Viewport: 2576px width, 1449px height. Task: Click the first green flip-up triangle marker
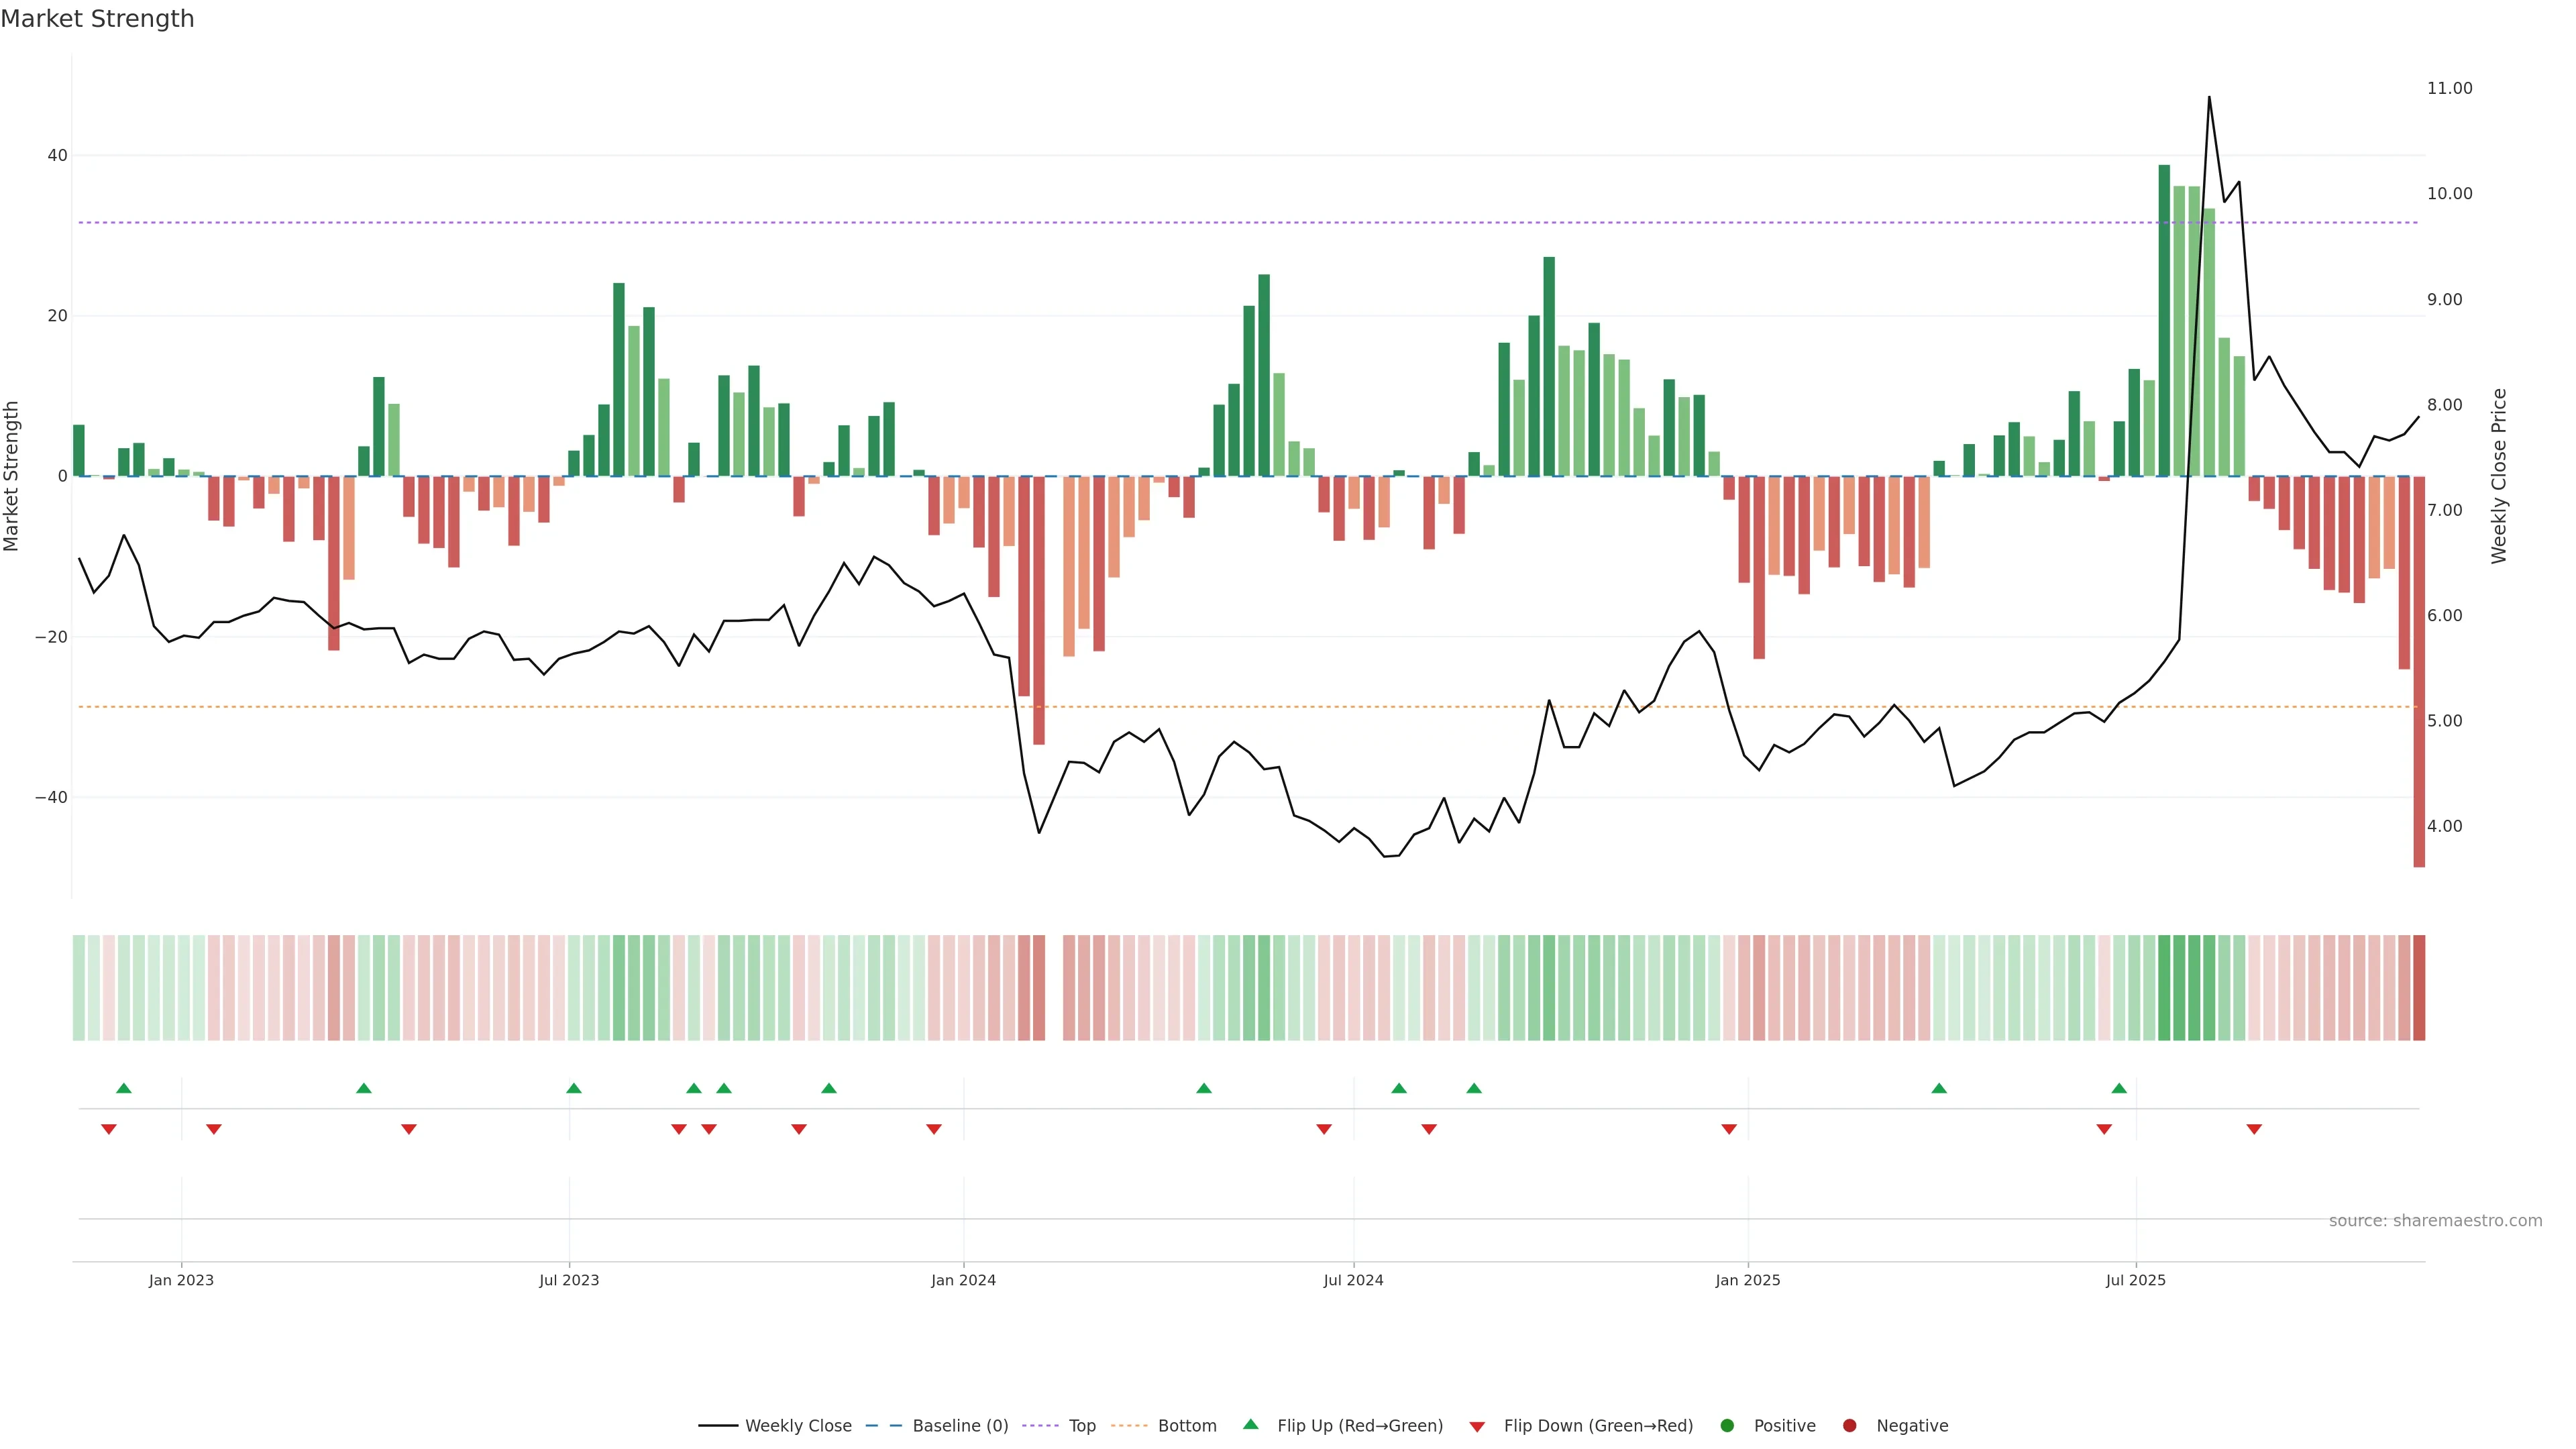(x=124, y=1088)
